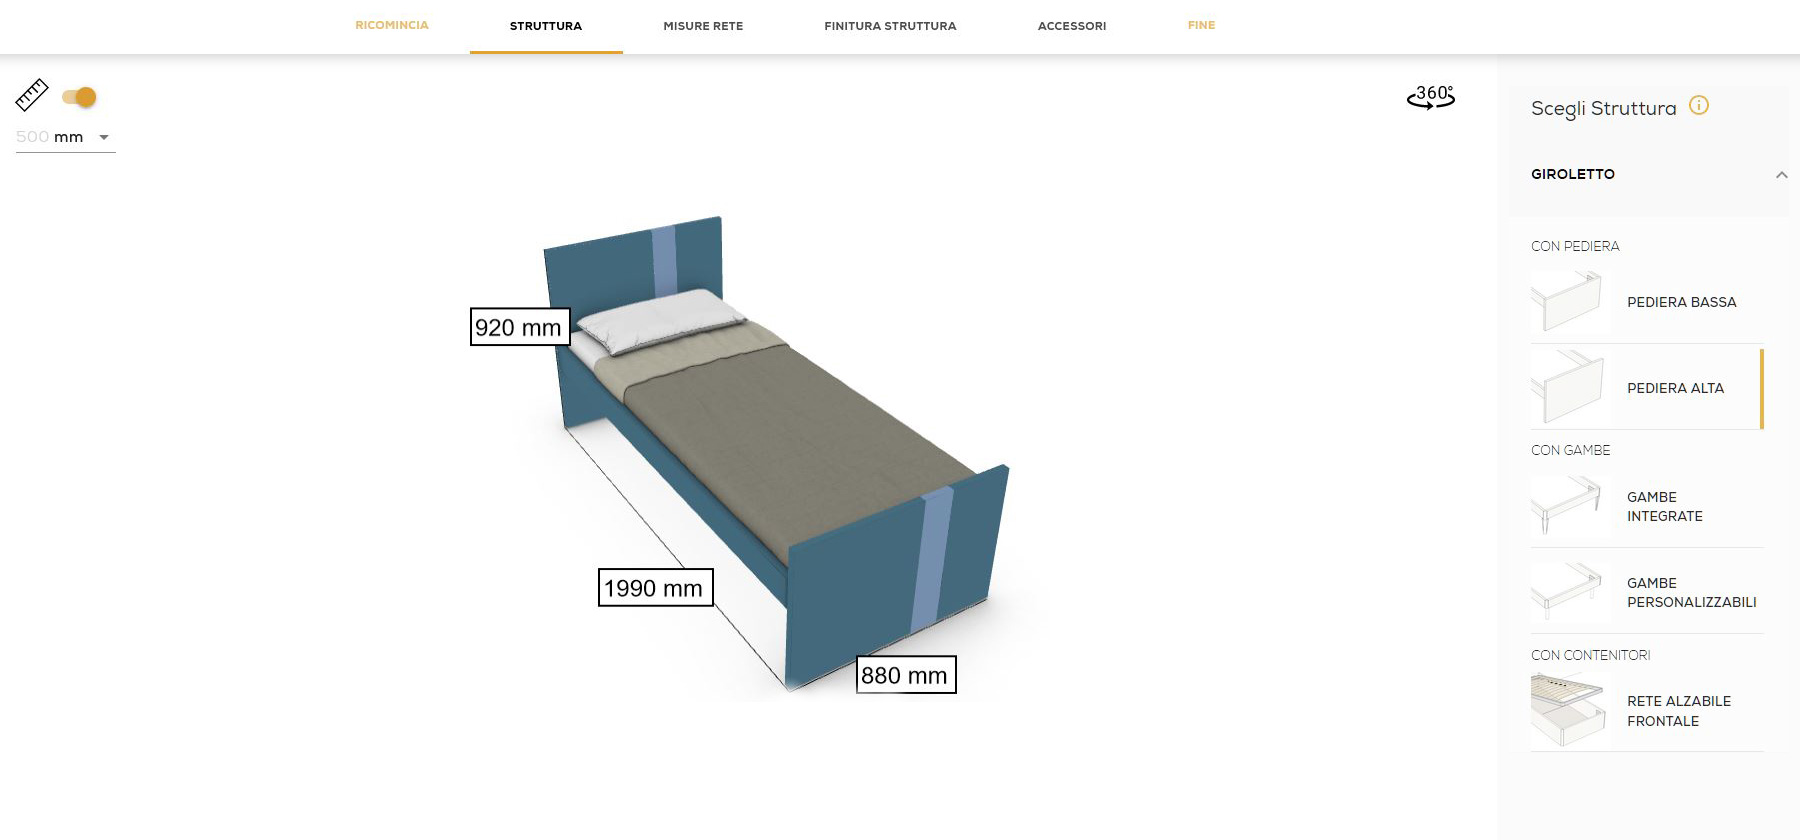This screenshot has height=840, width=1800.
Task: Choose the GAMBE PERSONALIZZABILI option label
Action: tap(1691, 592)
